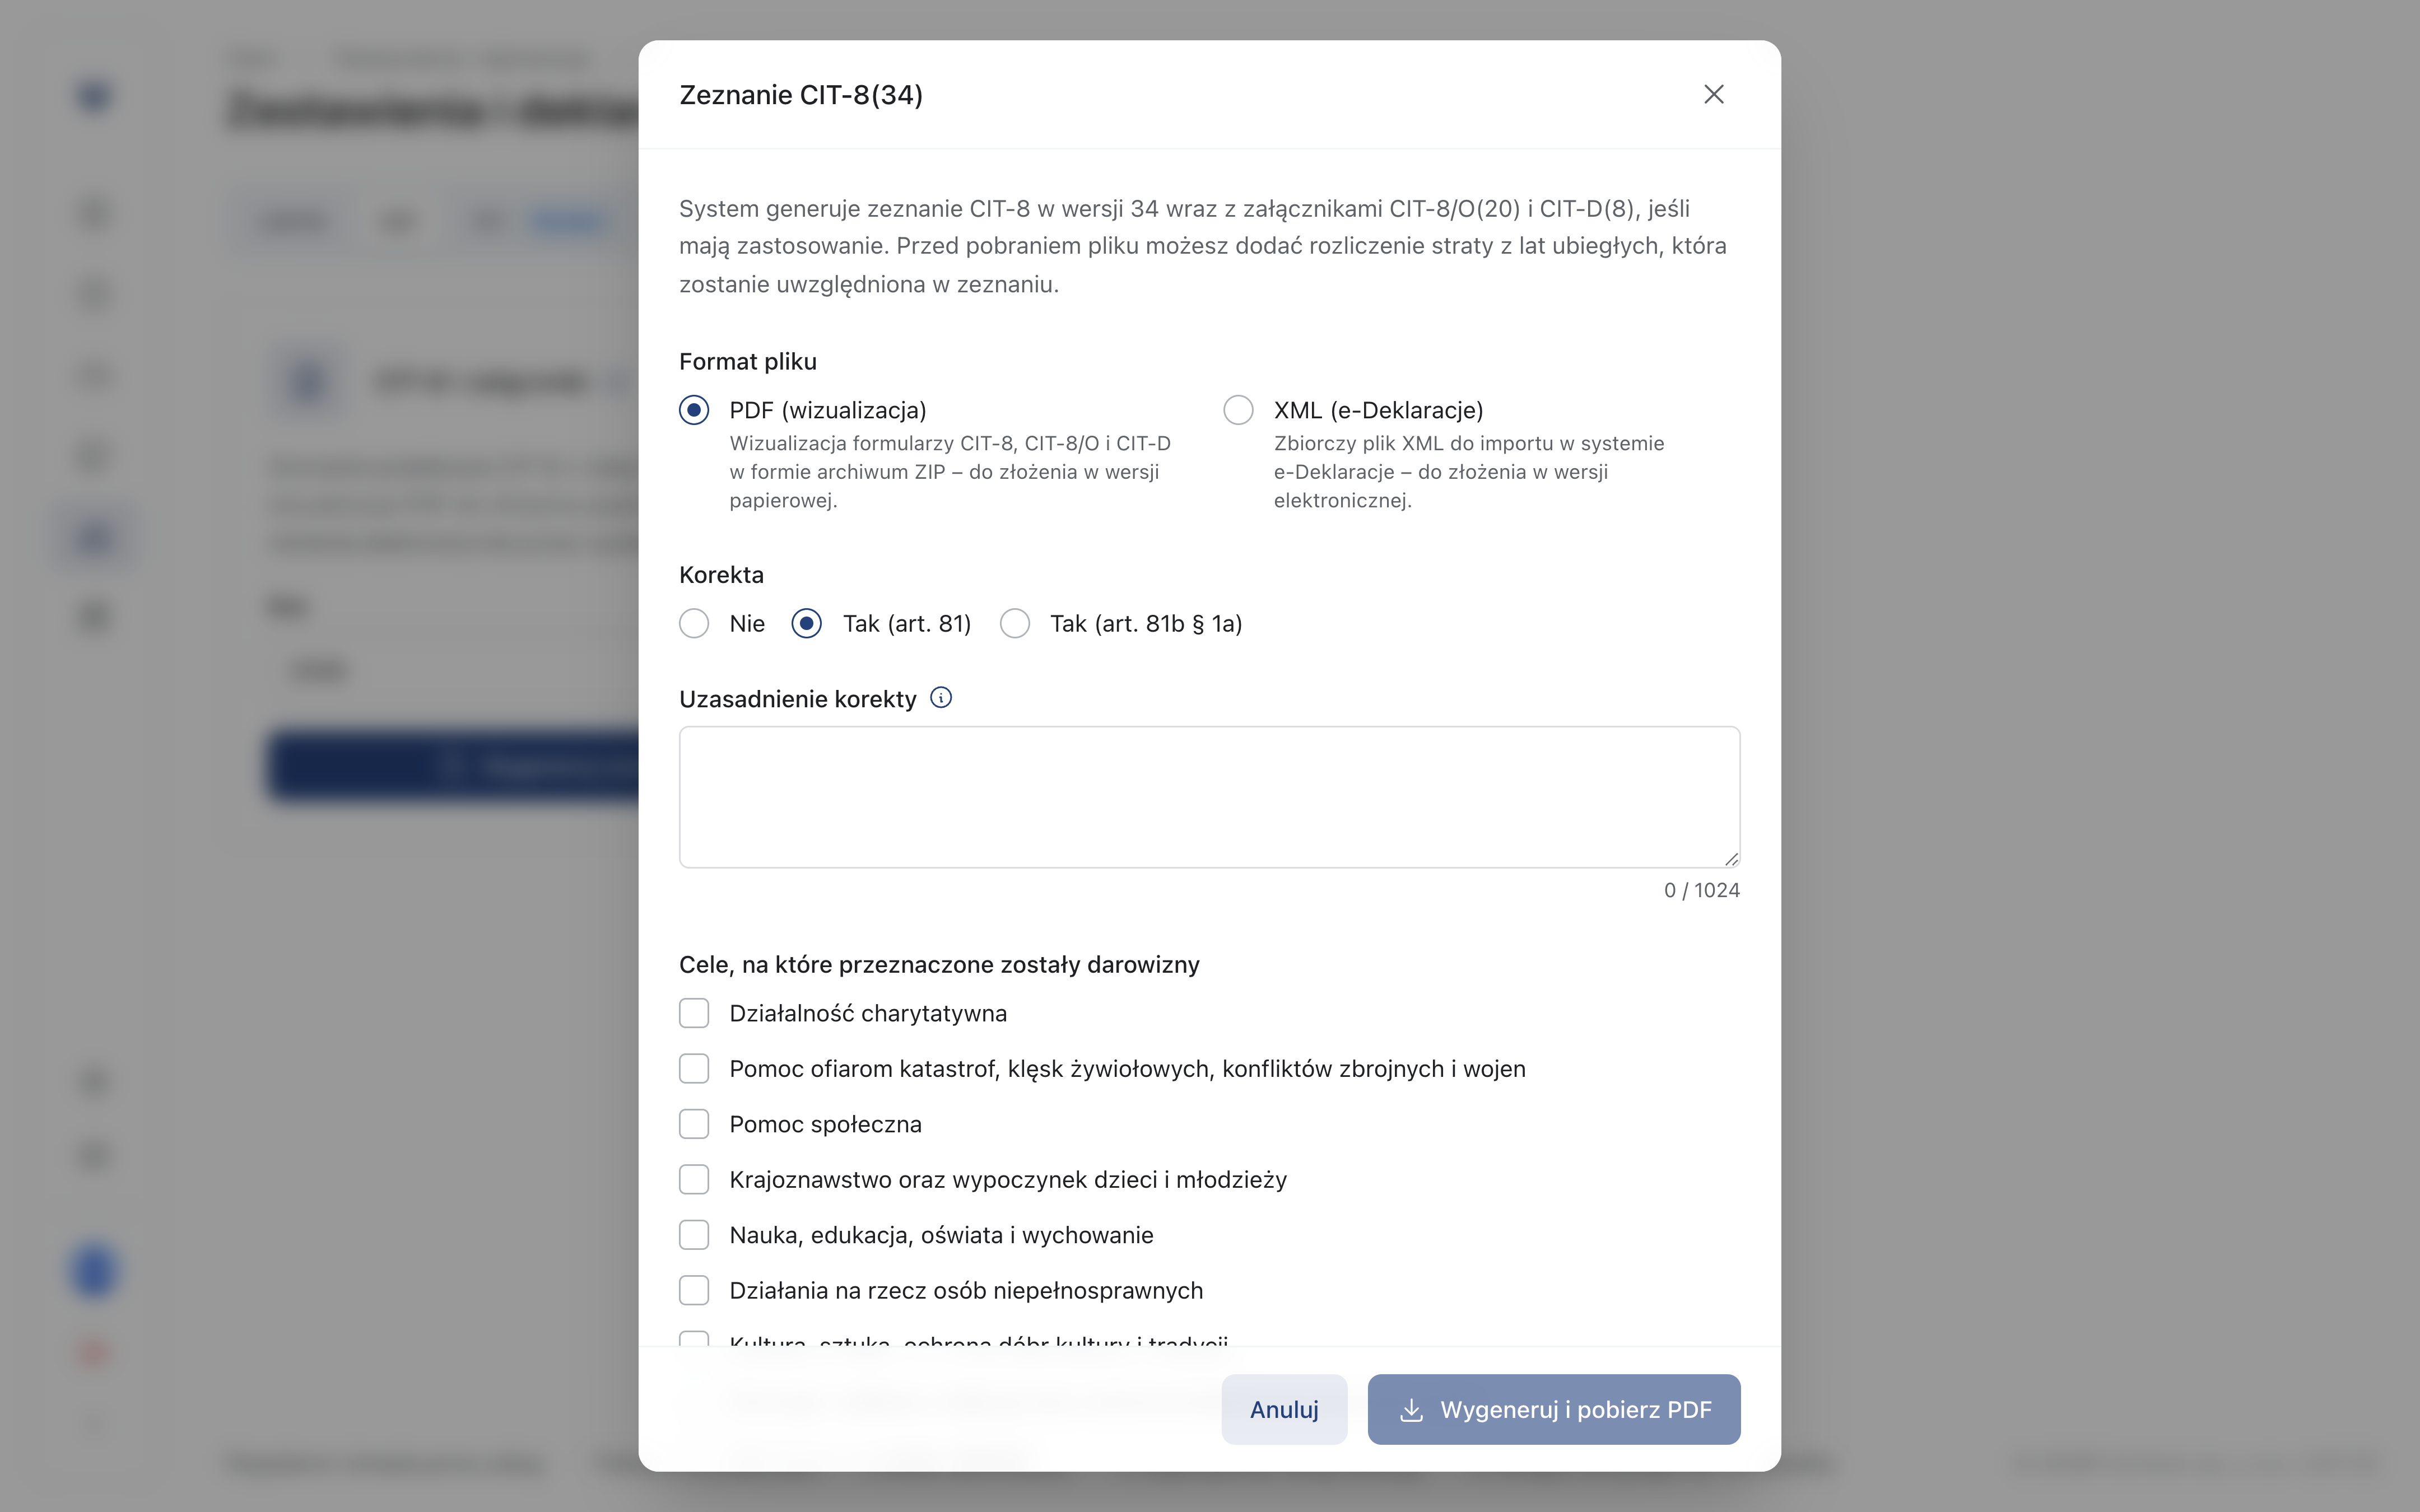The height and width of the screenshot is (1512, 2420).
Task: Choose Nie for Korekta
Action: 694,624
